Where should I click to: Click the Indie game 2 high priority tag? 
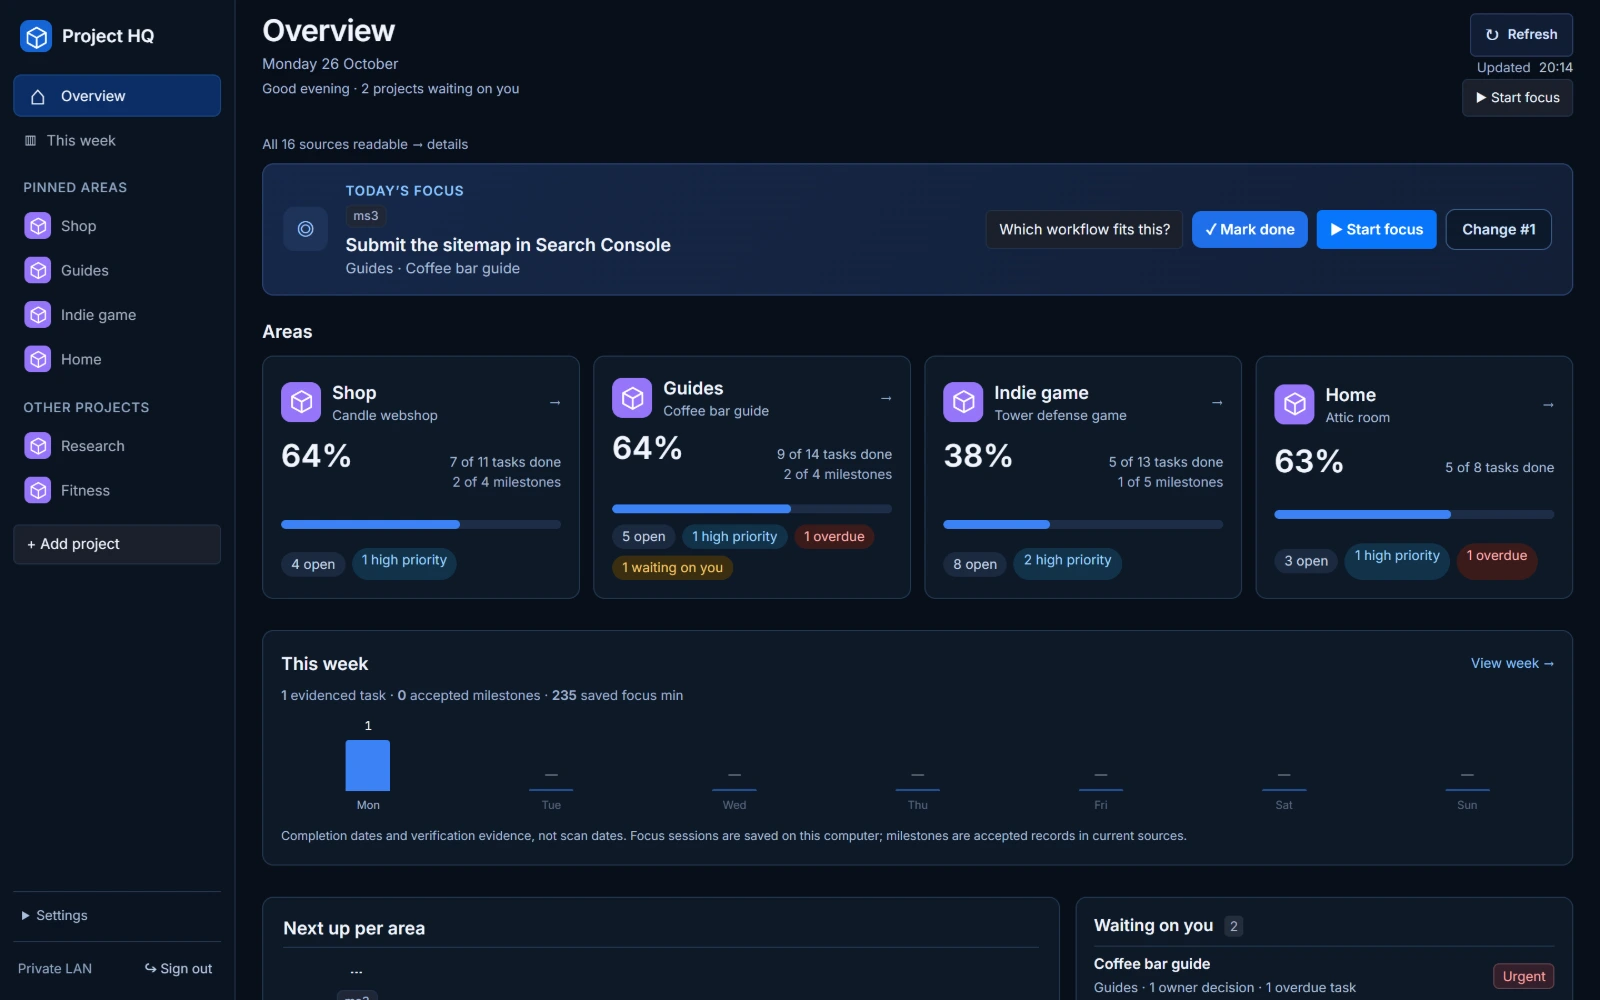click(1067, 563)
